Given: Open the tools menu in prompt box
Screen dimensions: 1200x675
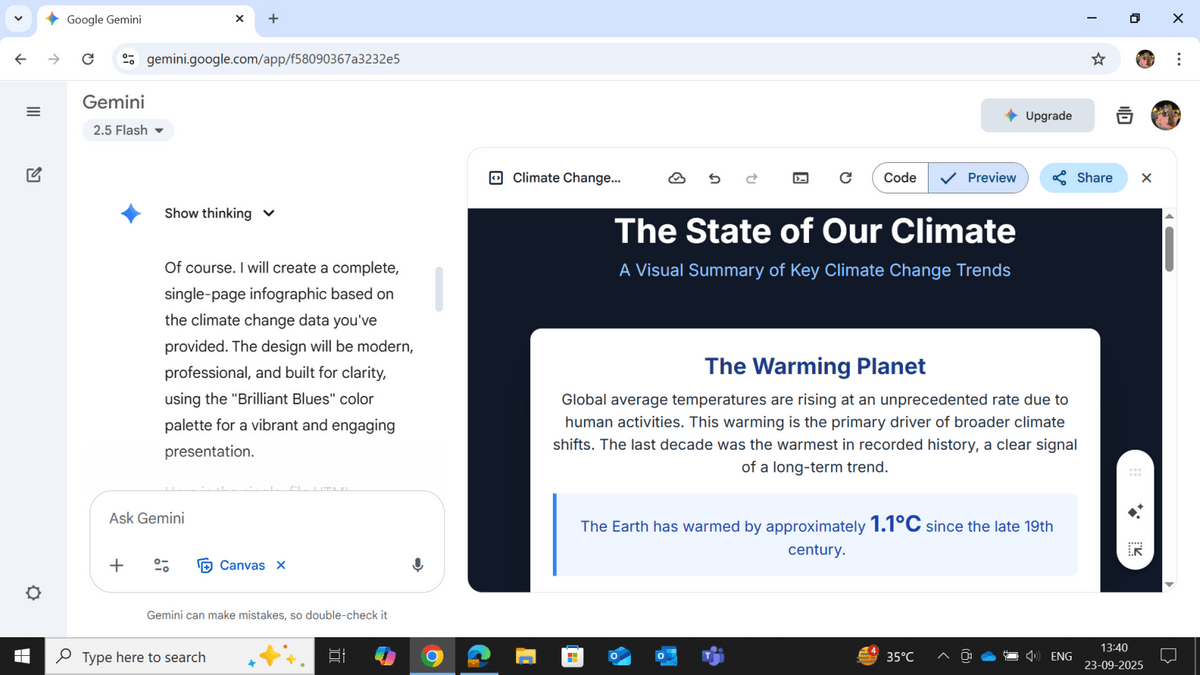Looking at the screenshot, I should click(161, 565).
